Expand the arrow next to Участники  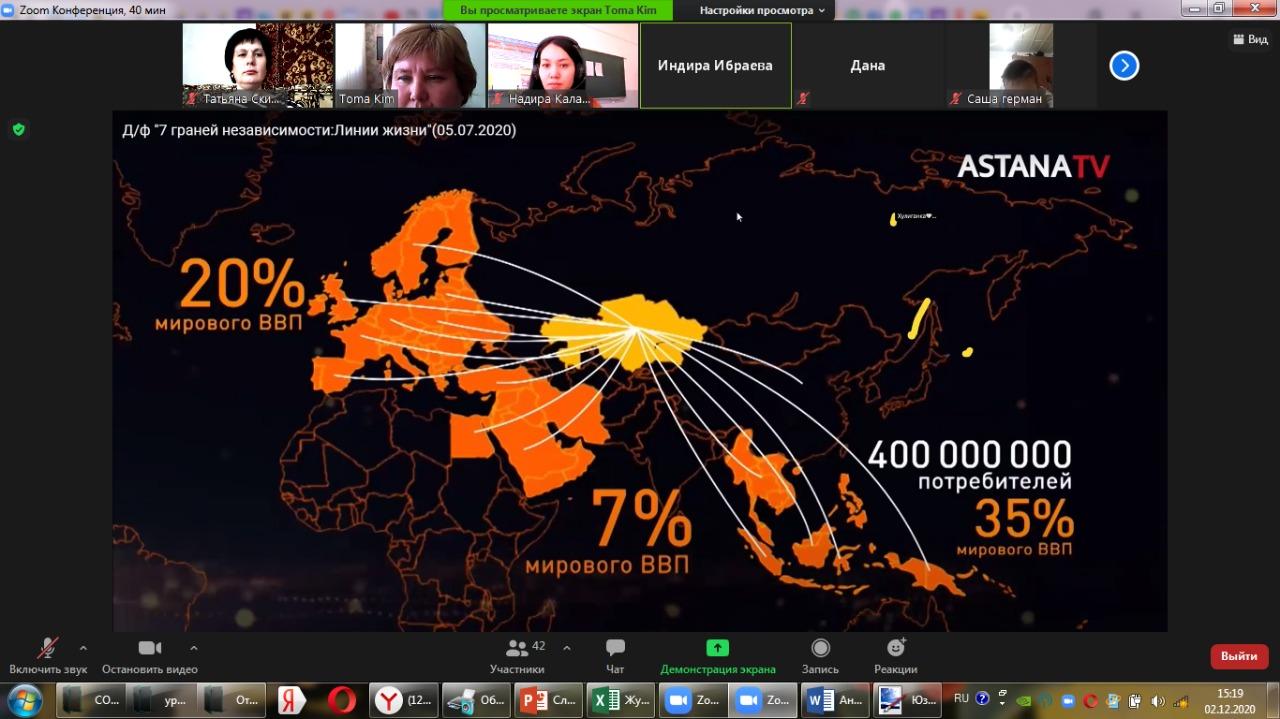pyautogui.click(x=567, y=648)
